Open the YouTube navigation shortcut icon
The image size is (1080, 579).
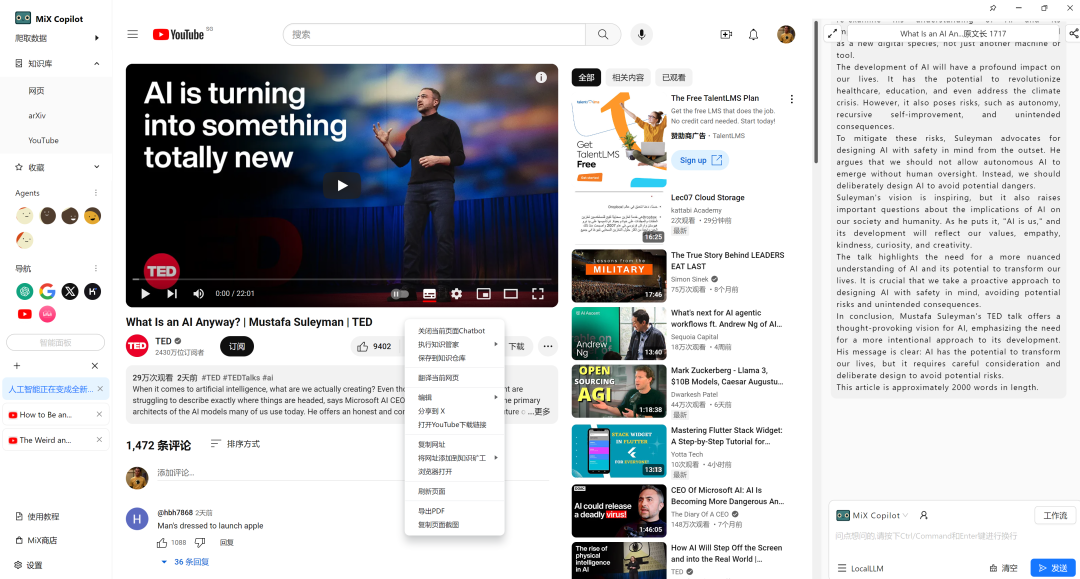click(25, 314)
